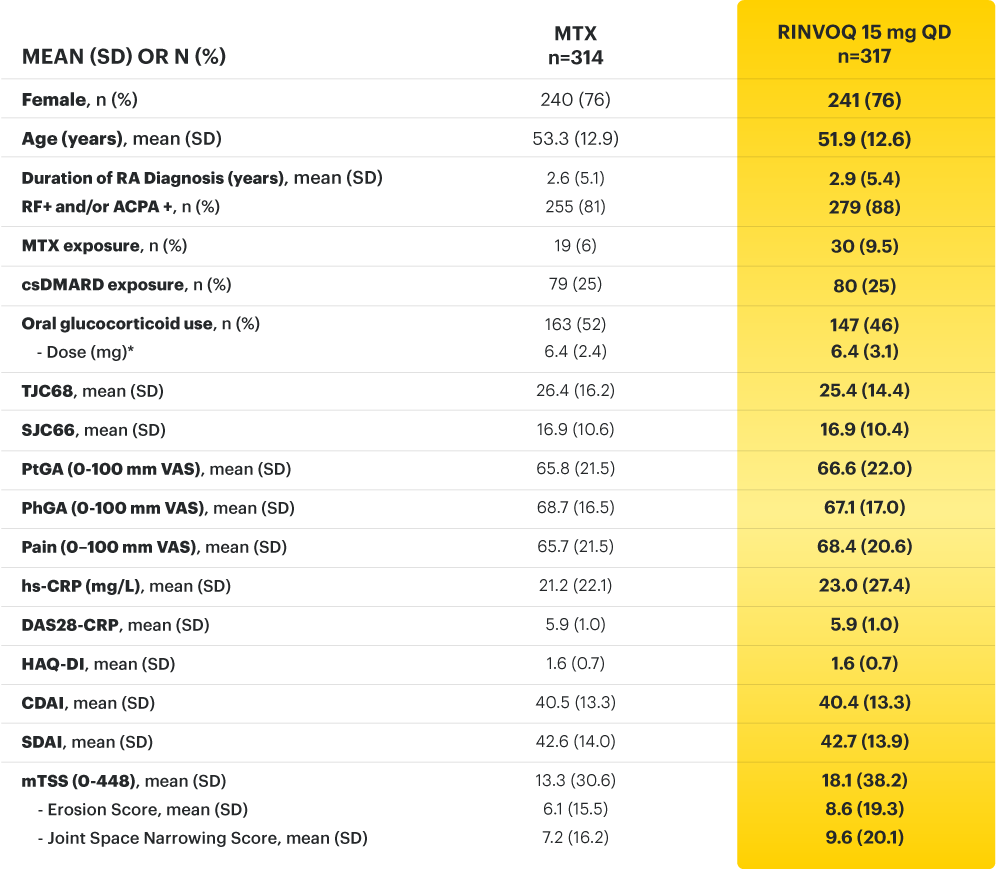The image size is (1000, 869).
Task: Select the value '2.9 (5.4)'
Action: tap(864, 179)
